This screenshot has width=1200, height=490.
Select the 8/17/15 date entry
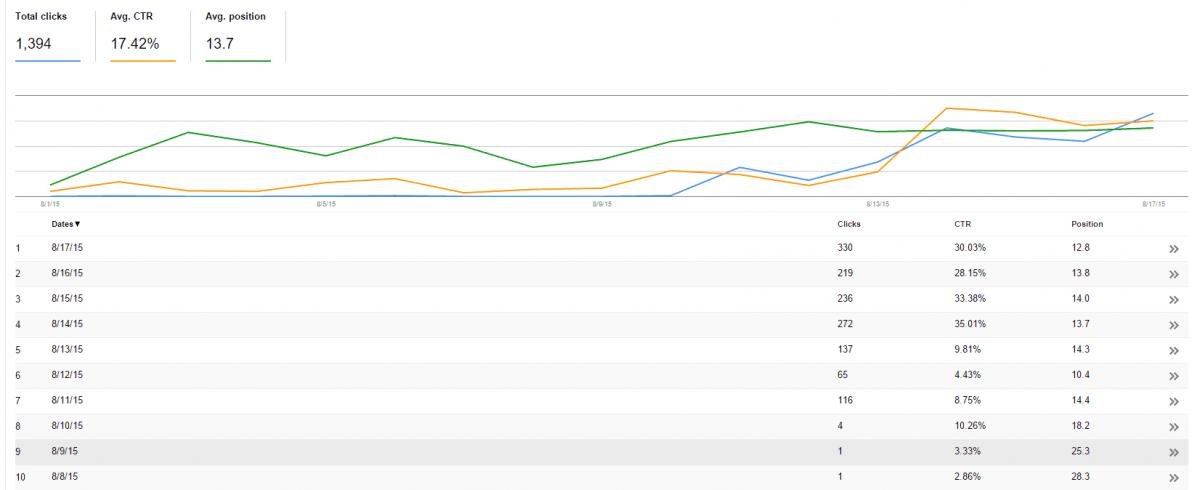click(x=66, y=248)
